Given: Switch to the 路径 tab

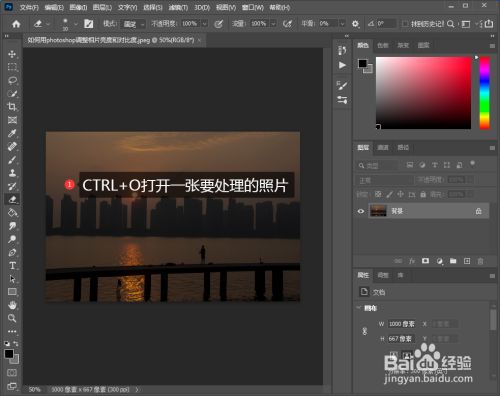Looking at the screenshot, I should coord(403,147).
